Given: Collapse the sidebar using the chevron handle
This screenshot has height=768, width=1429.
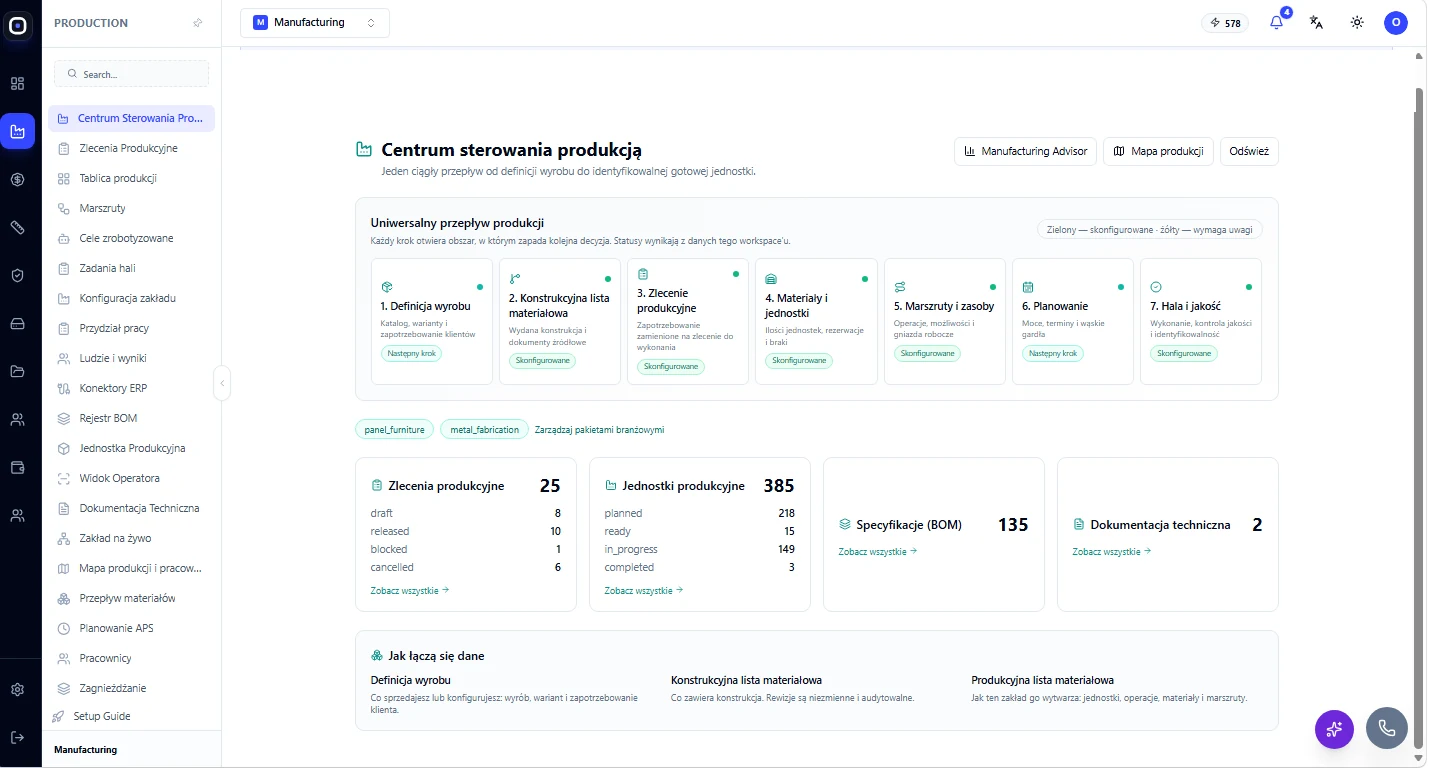Looking at the screenshot, I should 222,383.
